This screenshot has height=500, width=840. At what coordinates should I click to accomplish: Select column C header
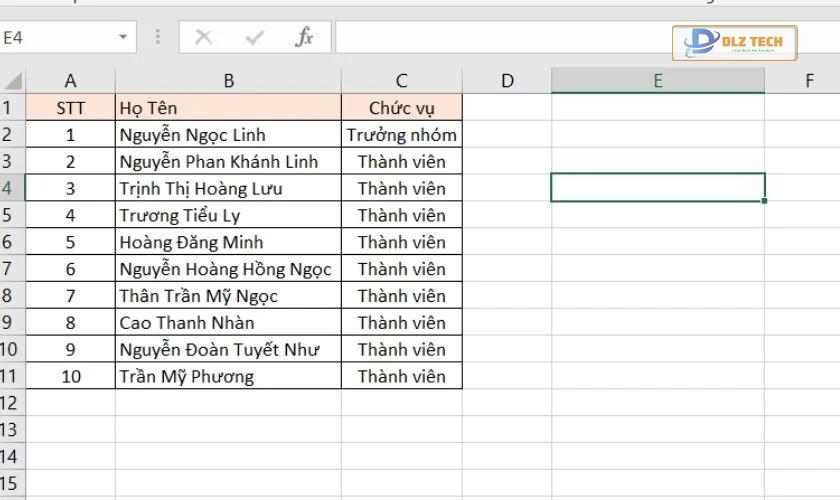(x=402, y=80)
